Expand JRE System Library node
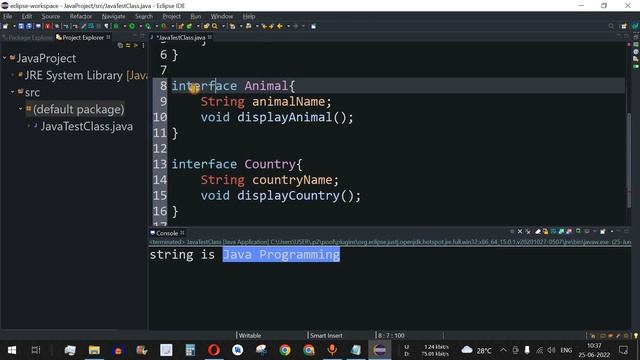 coord(13,75)
